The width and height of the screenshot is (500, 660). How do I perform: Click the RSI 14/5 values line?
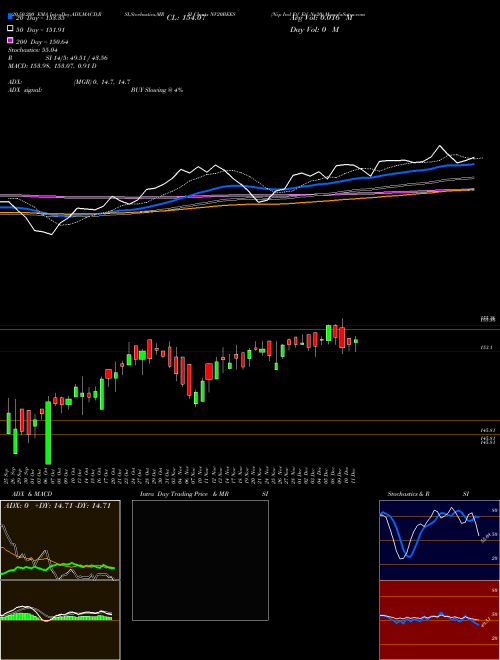tap(58, 58)
